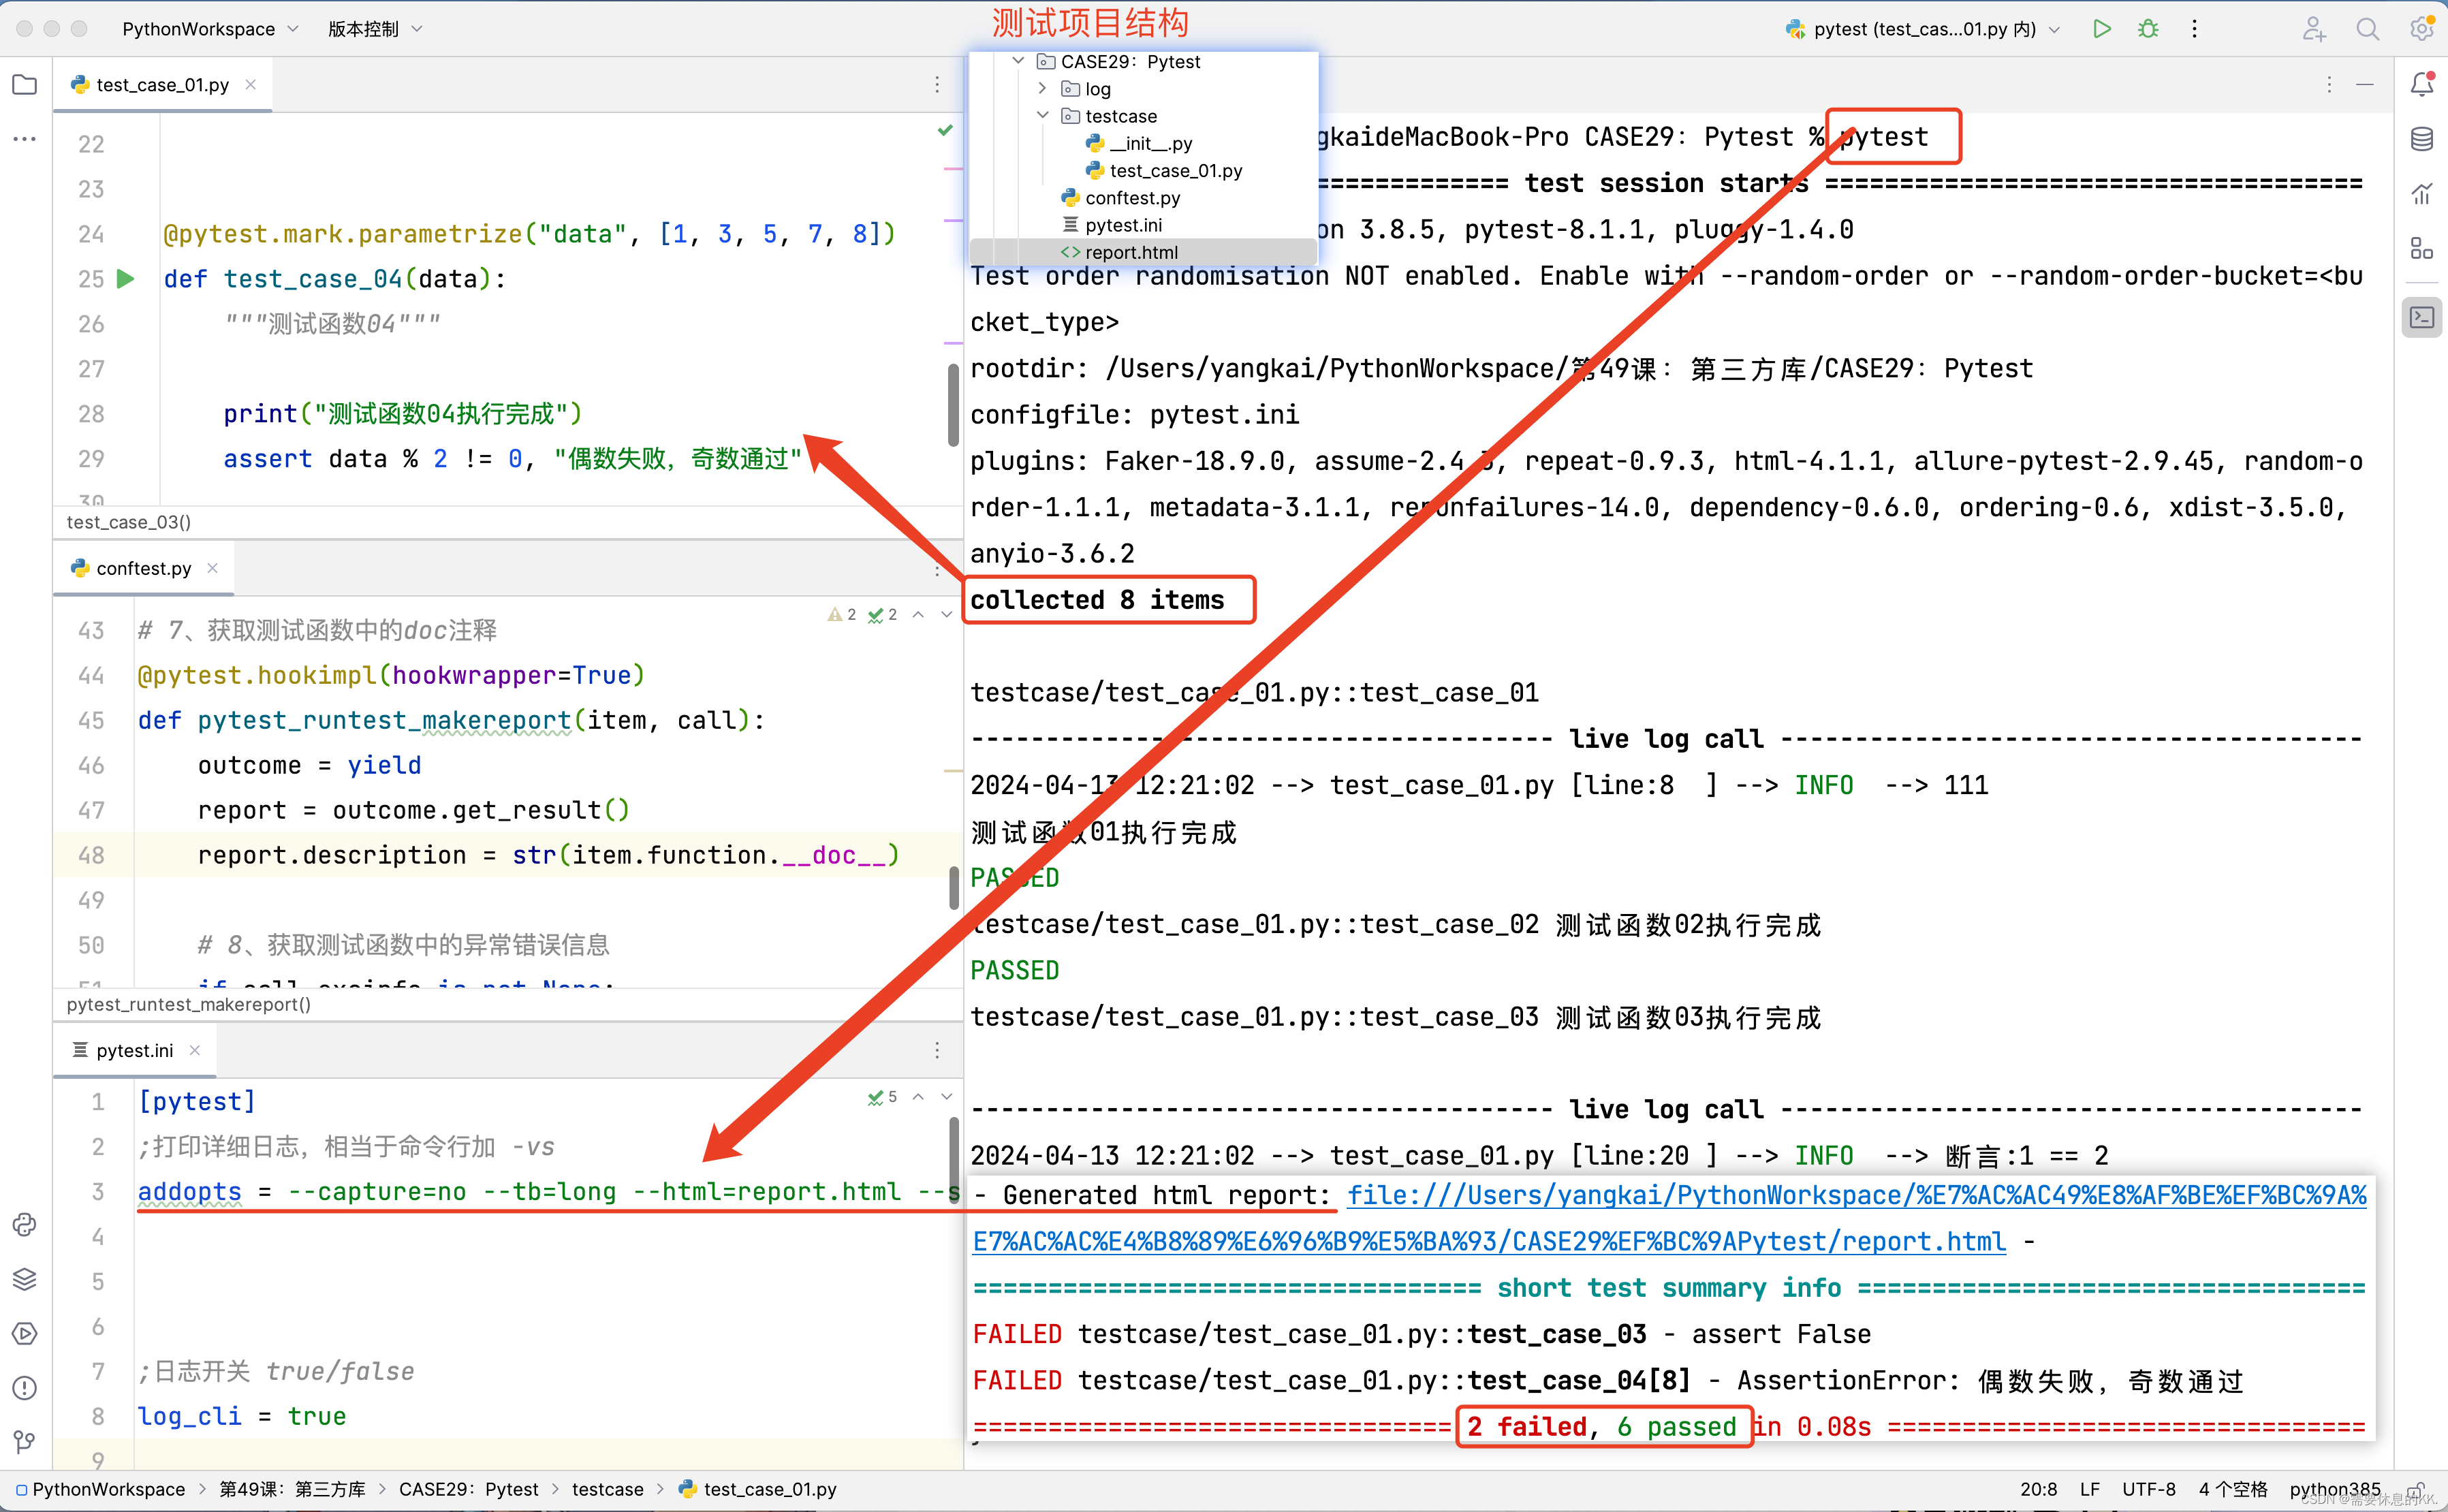Click the green Run button in toolbar
This screenshot has width=2448, height=1512.
2101,29
